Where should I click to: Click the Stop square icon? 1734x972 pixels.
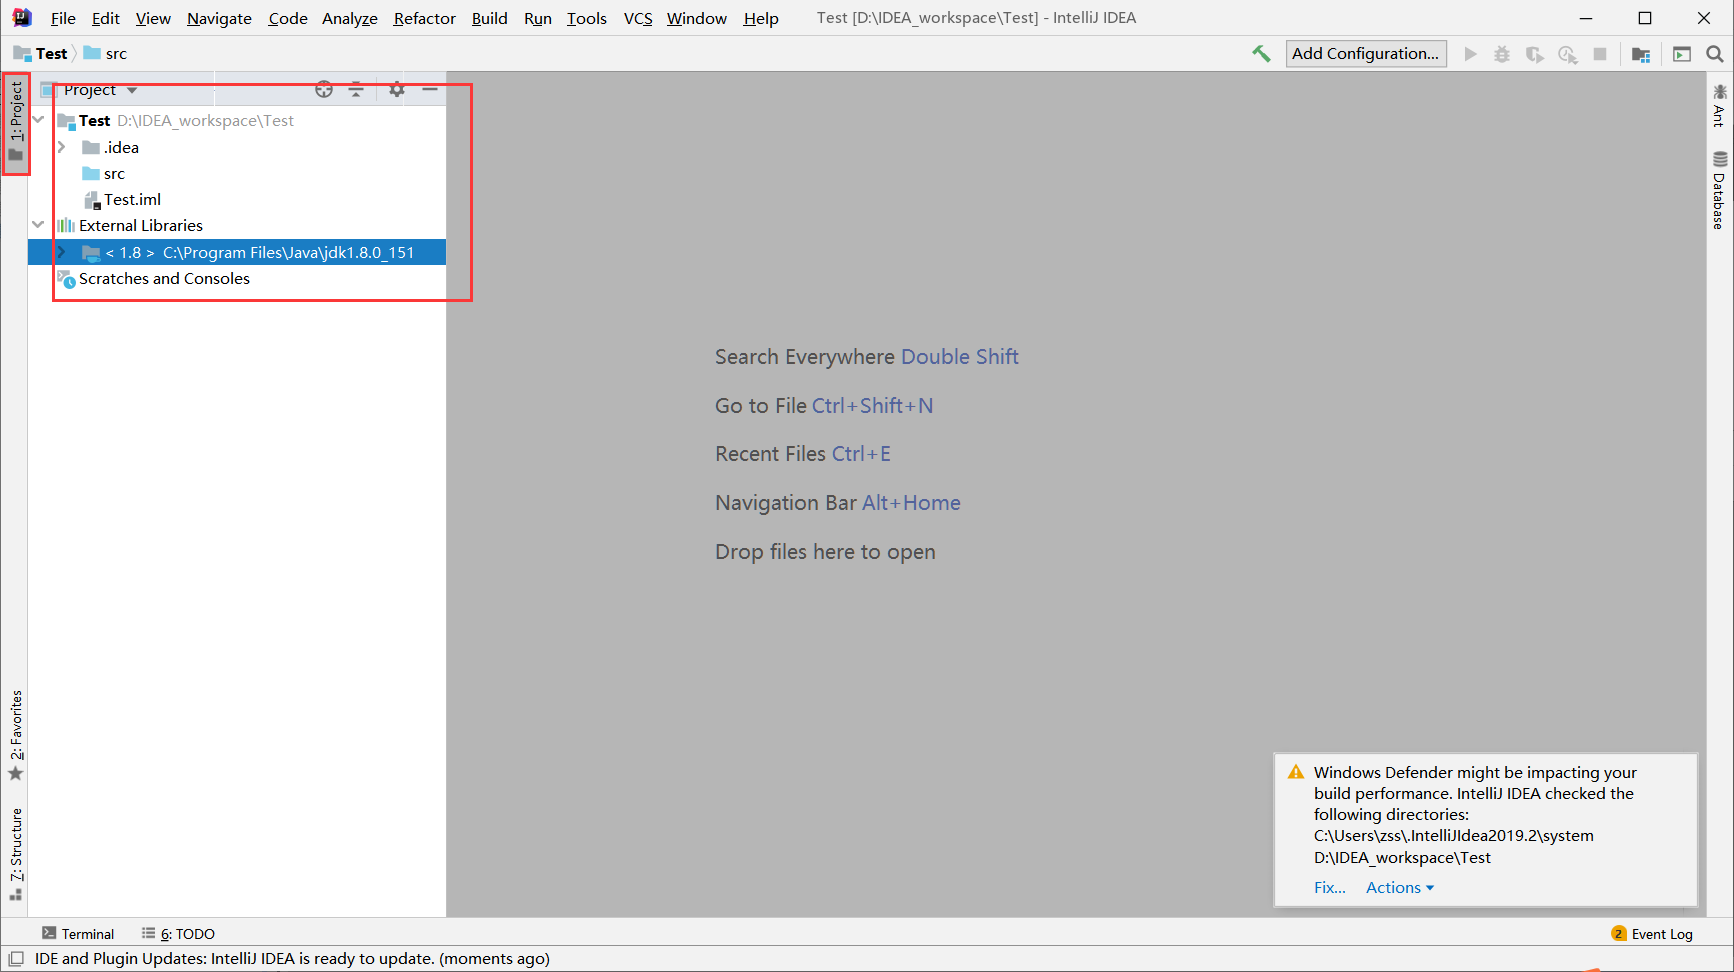(1600, 54)
